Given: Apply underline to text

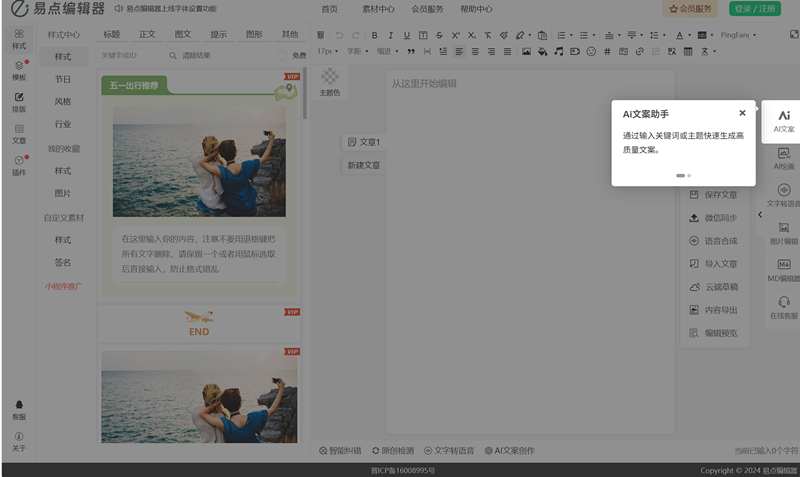Looking at the screenshot, I should click(407, 35).
